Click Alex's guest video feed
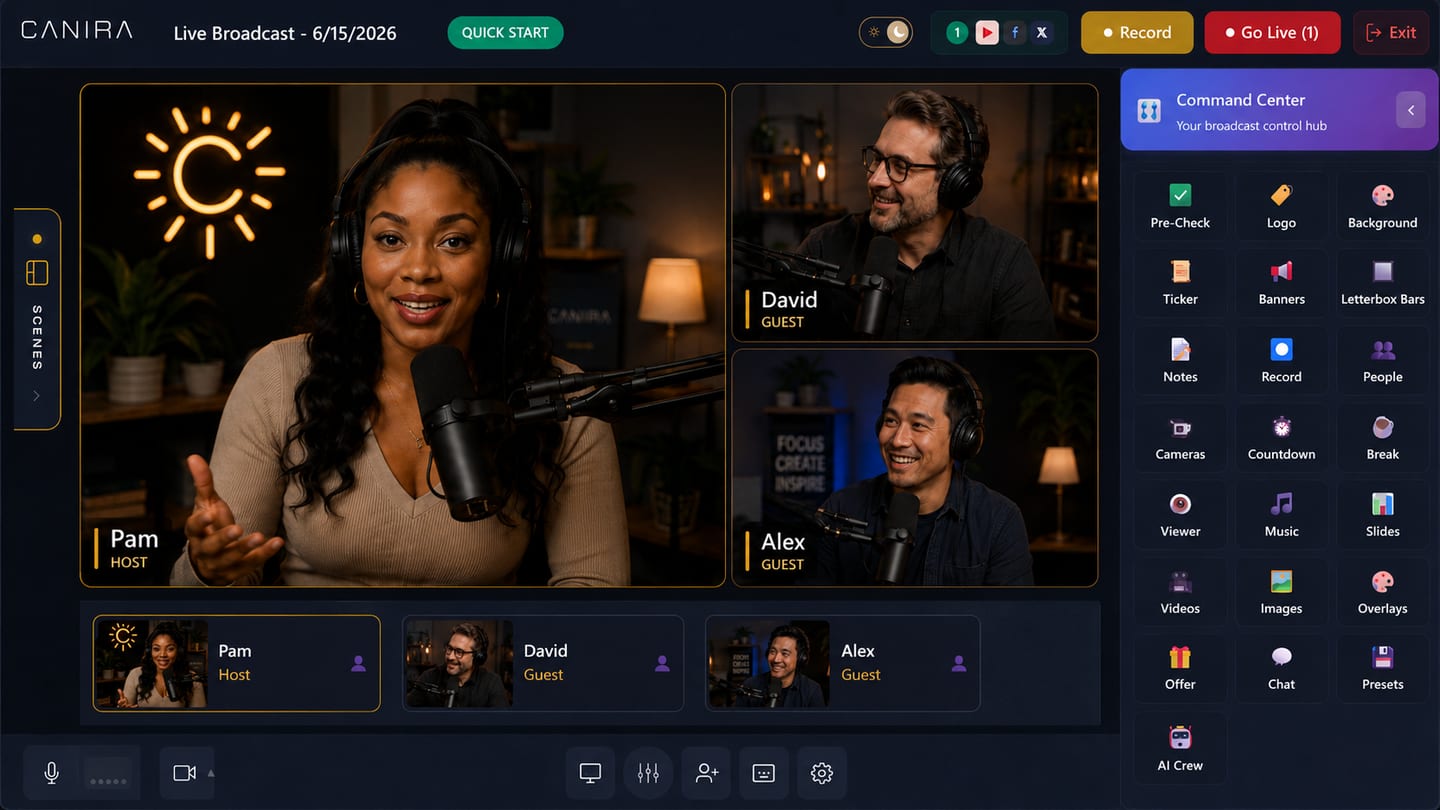 915,467
